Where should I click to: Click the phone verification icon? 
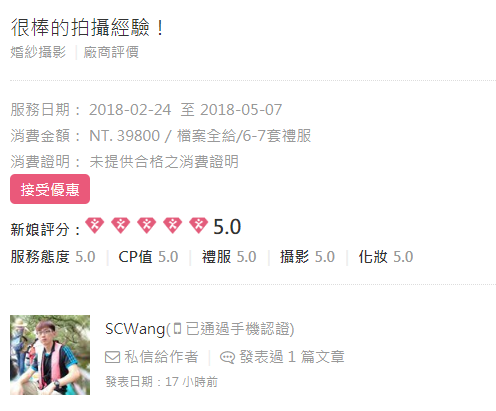point(178,328)
